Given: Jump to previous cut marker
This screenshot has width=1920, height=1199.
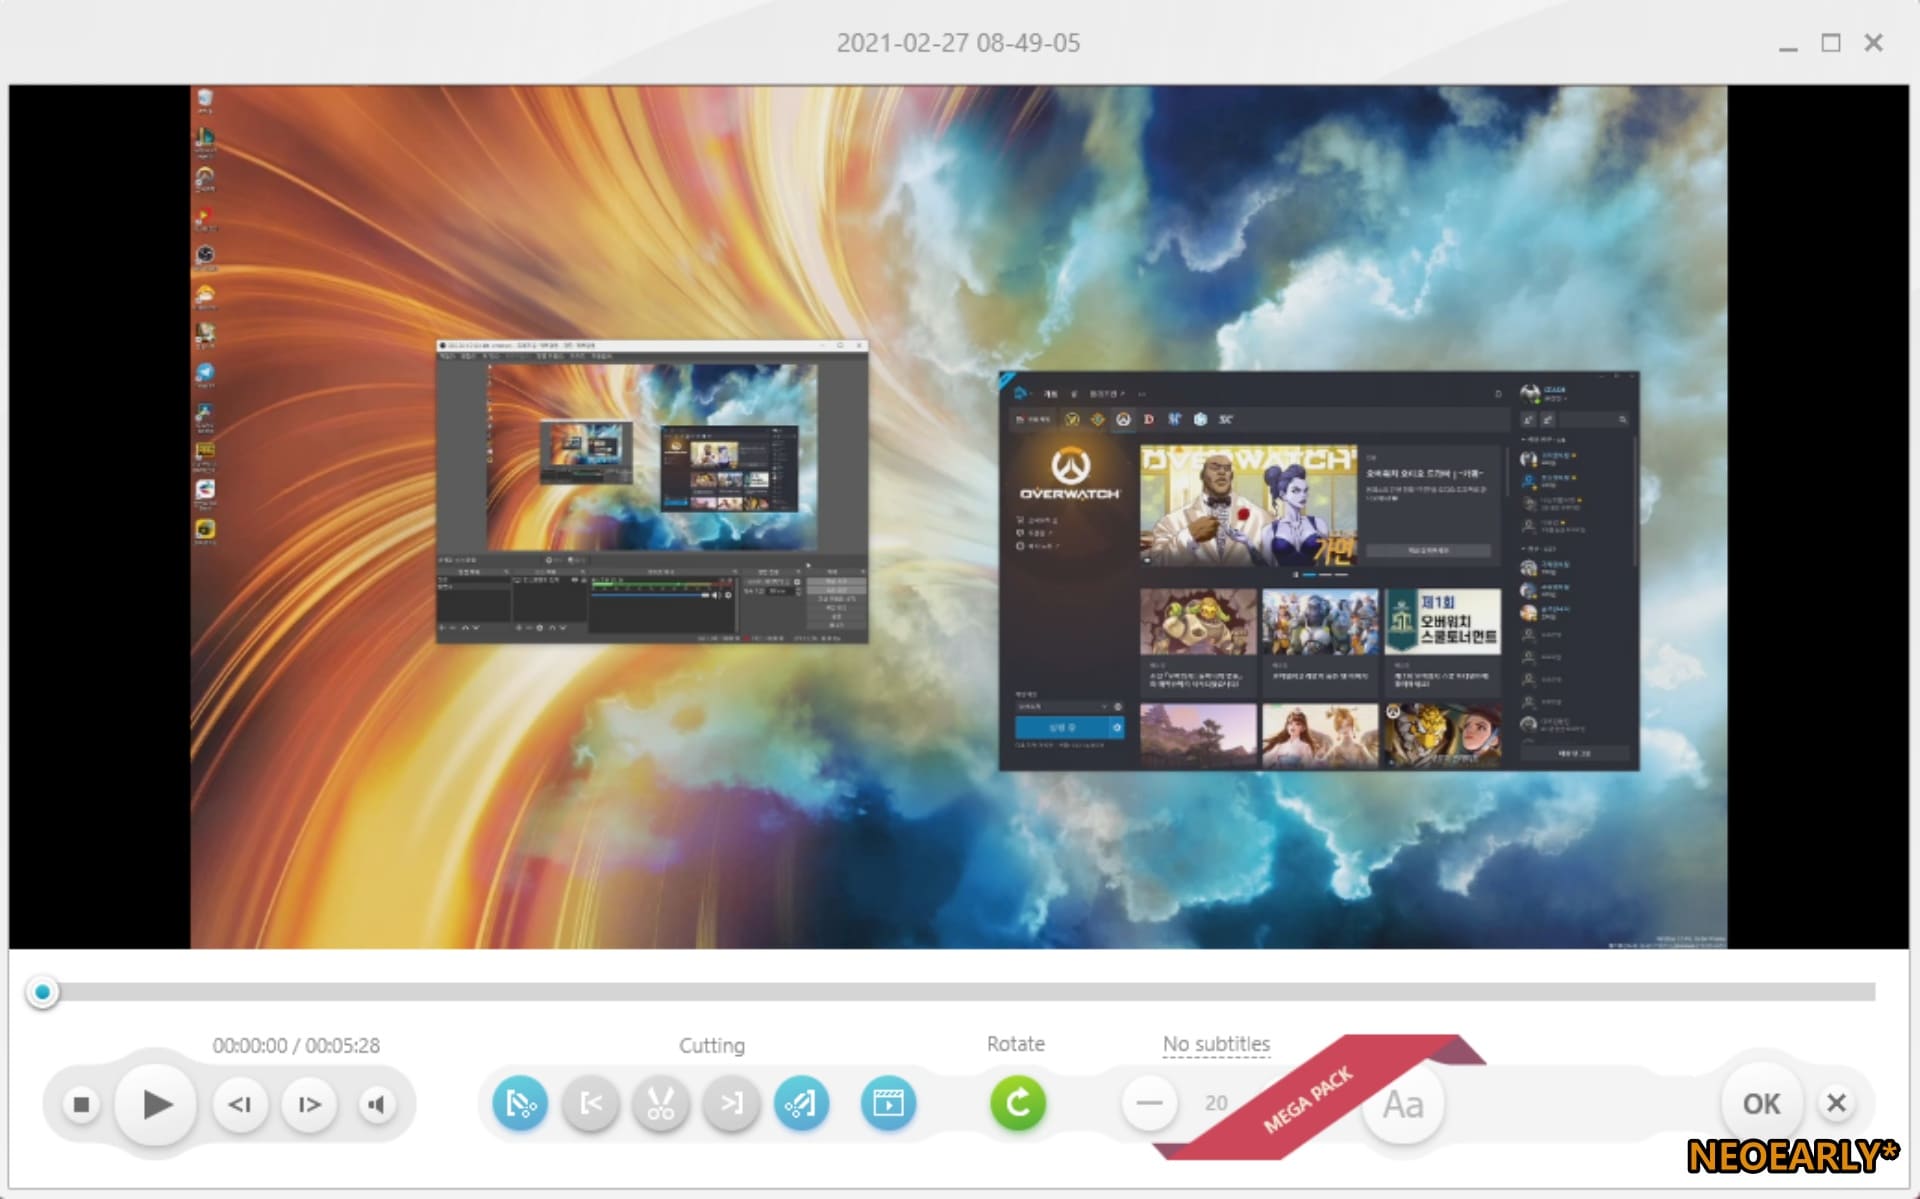Looking at the screenshot, I should [x=591, y=1104].
